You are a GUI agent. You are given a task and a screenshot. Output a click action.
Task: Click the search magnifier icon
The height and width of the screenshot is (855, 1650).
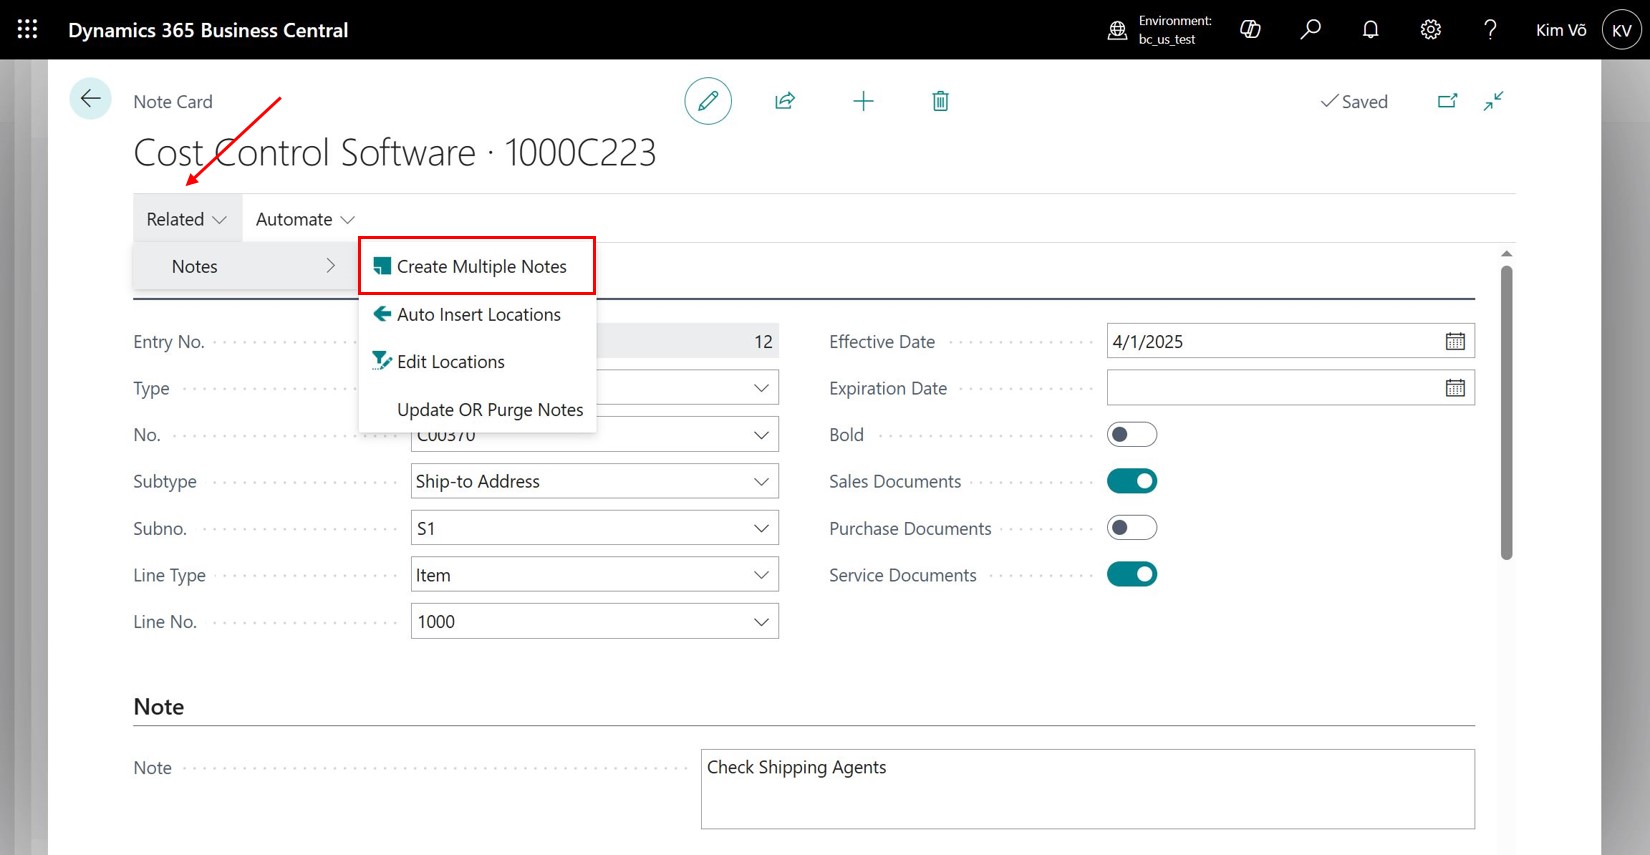click(x=1310, y=30)
